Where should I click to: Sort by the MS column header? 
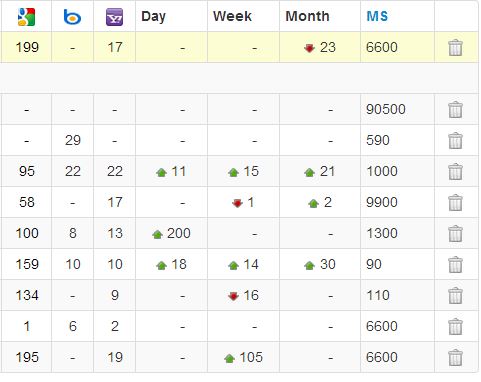pyautogui.click(x=377, y=16)
